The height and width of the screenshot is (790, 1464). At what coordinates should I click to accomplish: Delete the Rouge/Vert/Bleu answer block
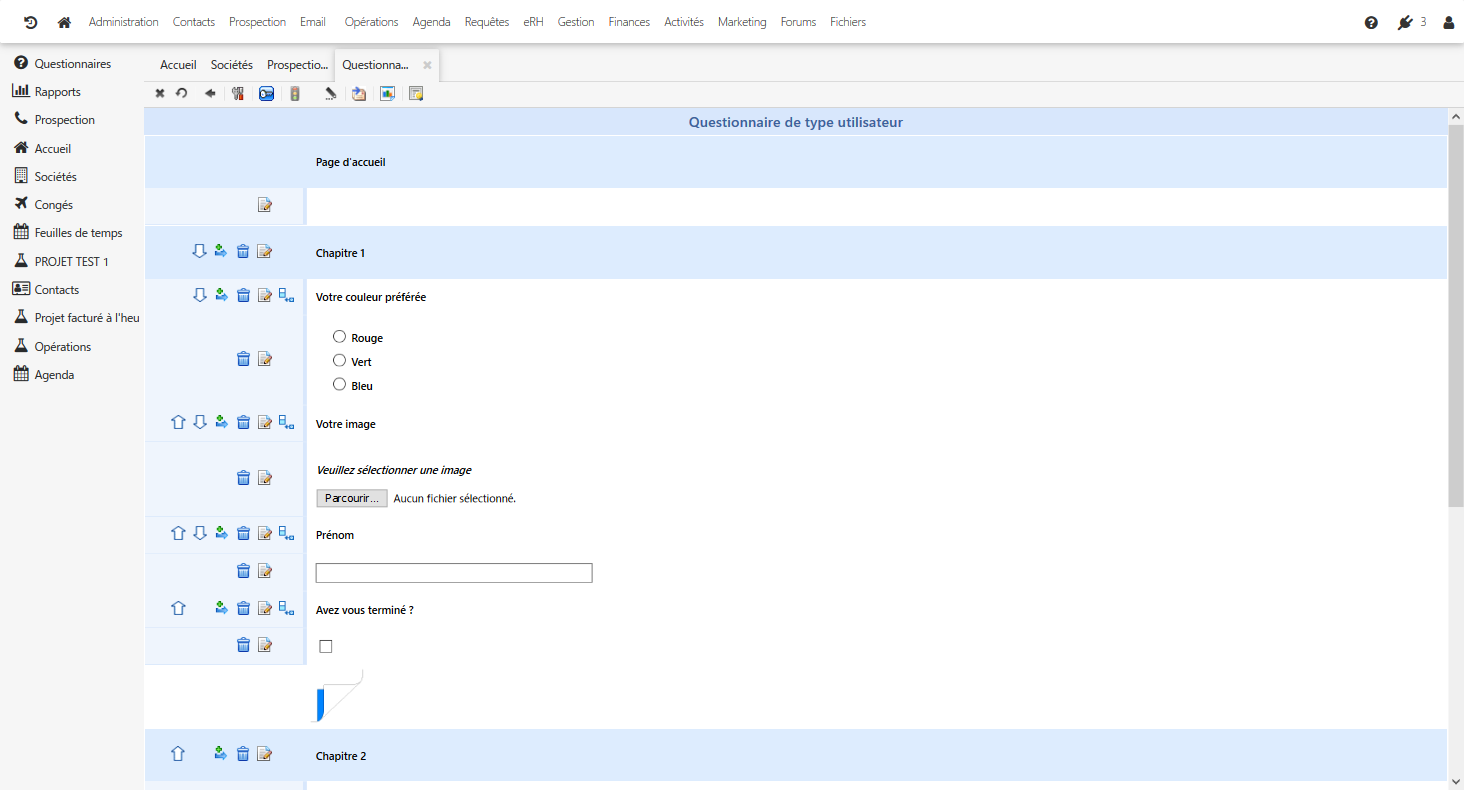[243, 358]
